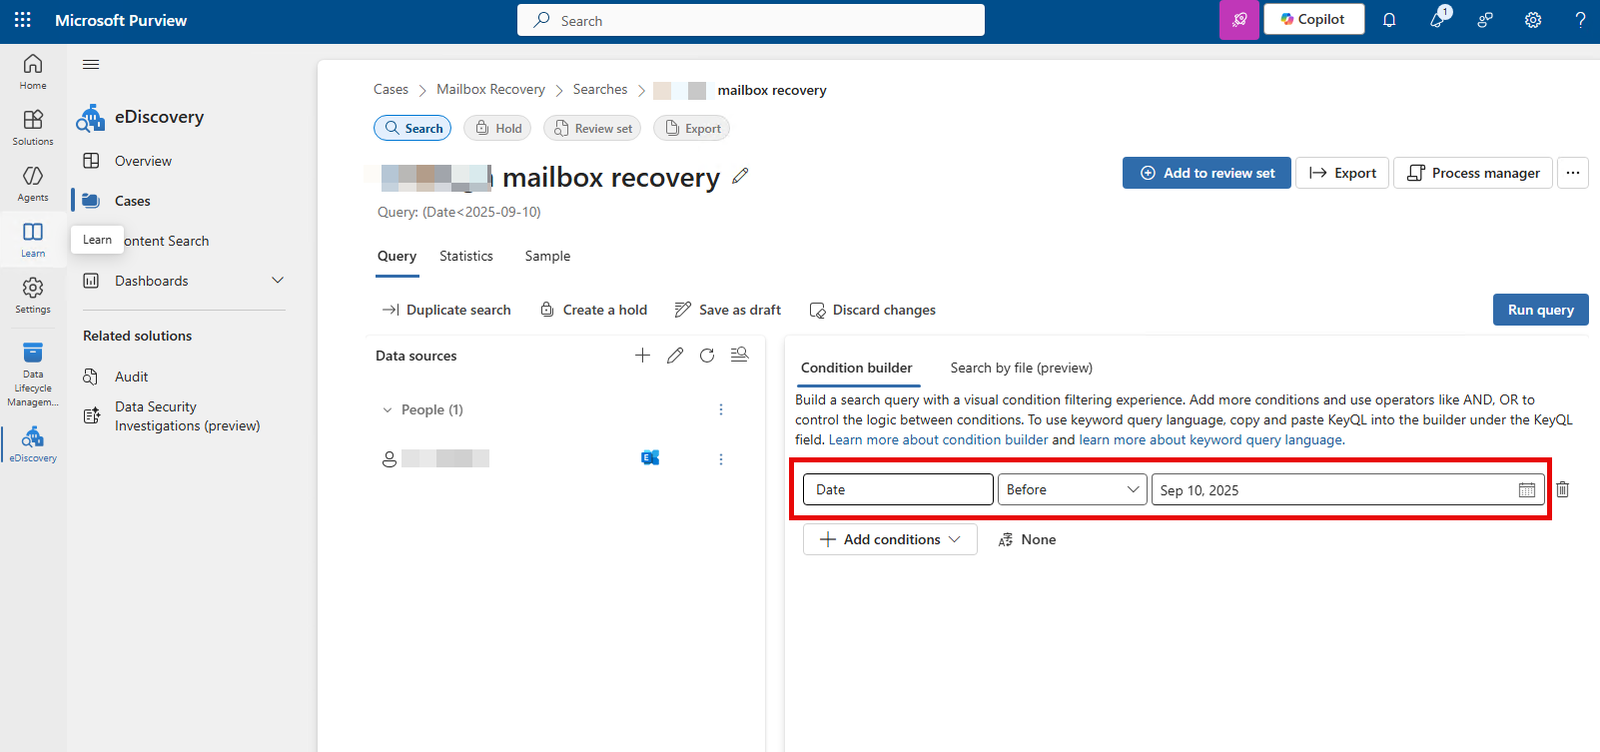Open the Add conditions dropdown
Screen dimensions: 1600x752
click(x=889, y=539)
